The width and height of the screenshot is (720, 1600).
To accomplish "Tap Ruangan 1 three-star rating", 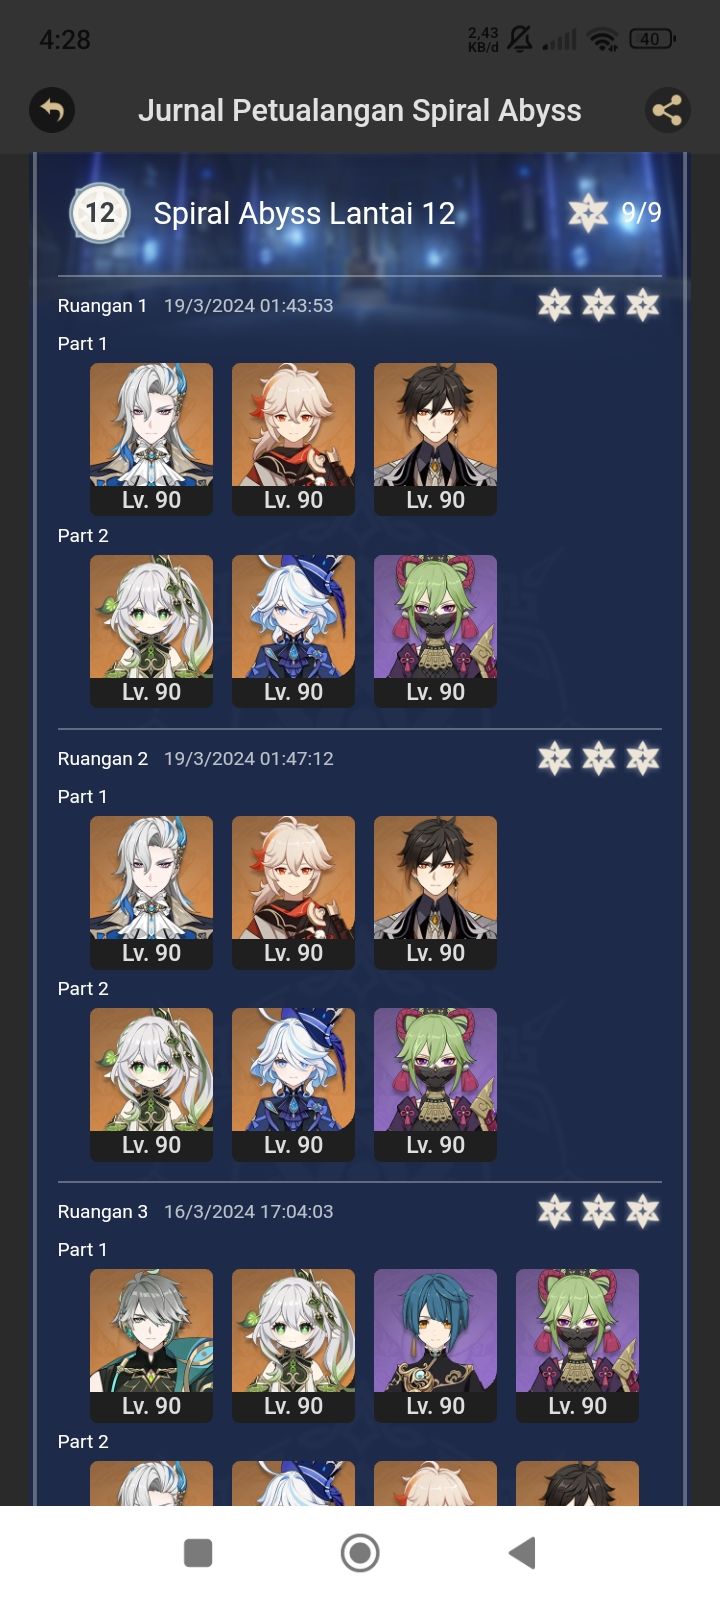I will coord(598,305).
